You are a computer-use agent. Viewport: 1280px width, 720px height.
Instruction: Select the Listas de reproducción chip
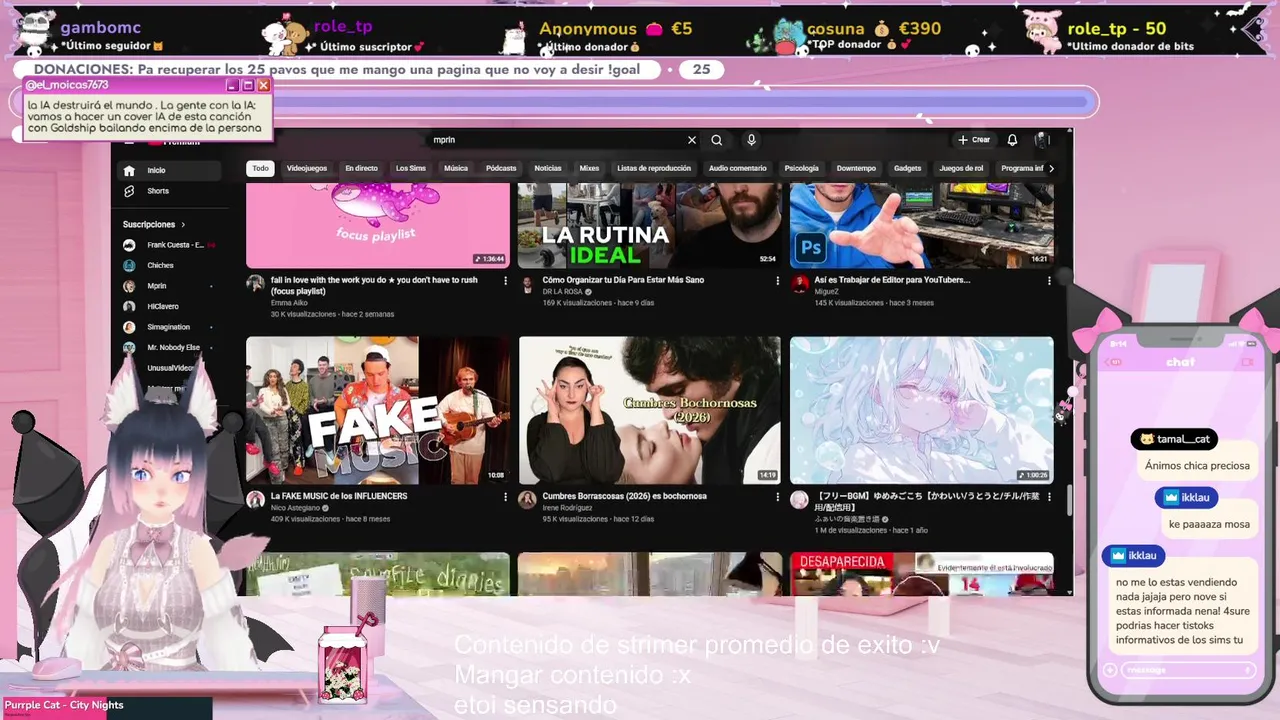[654, 169]
